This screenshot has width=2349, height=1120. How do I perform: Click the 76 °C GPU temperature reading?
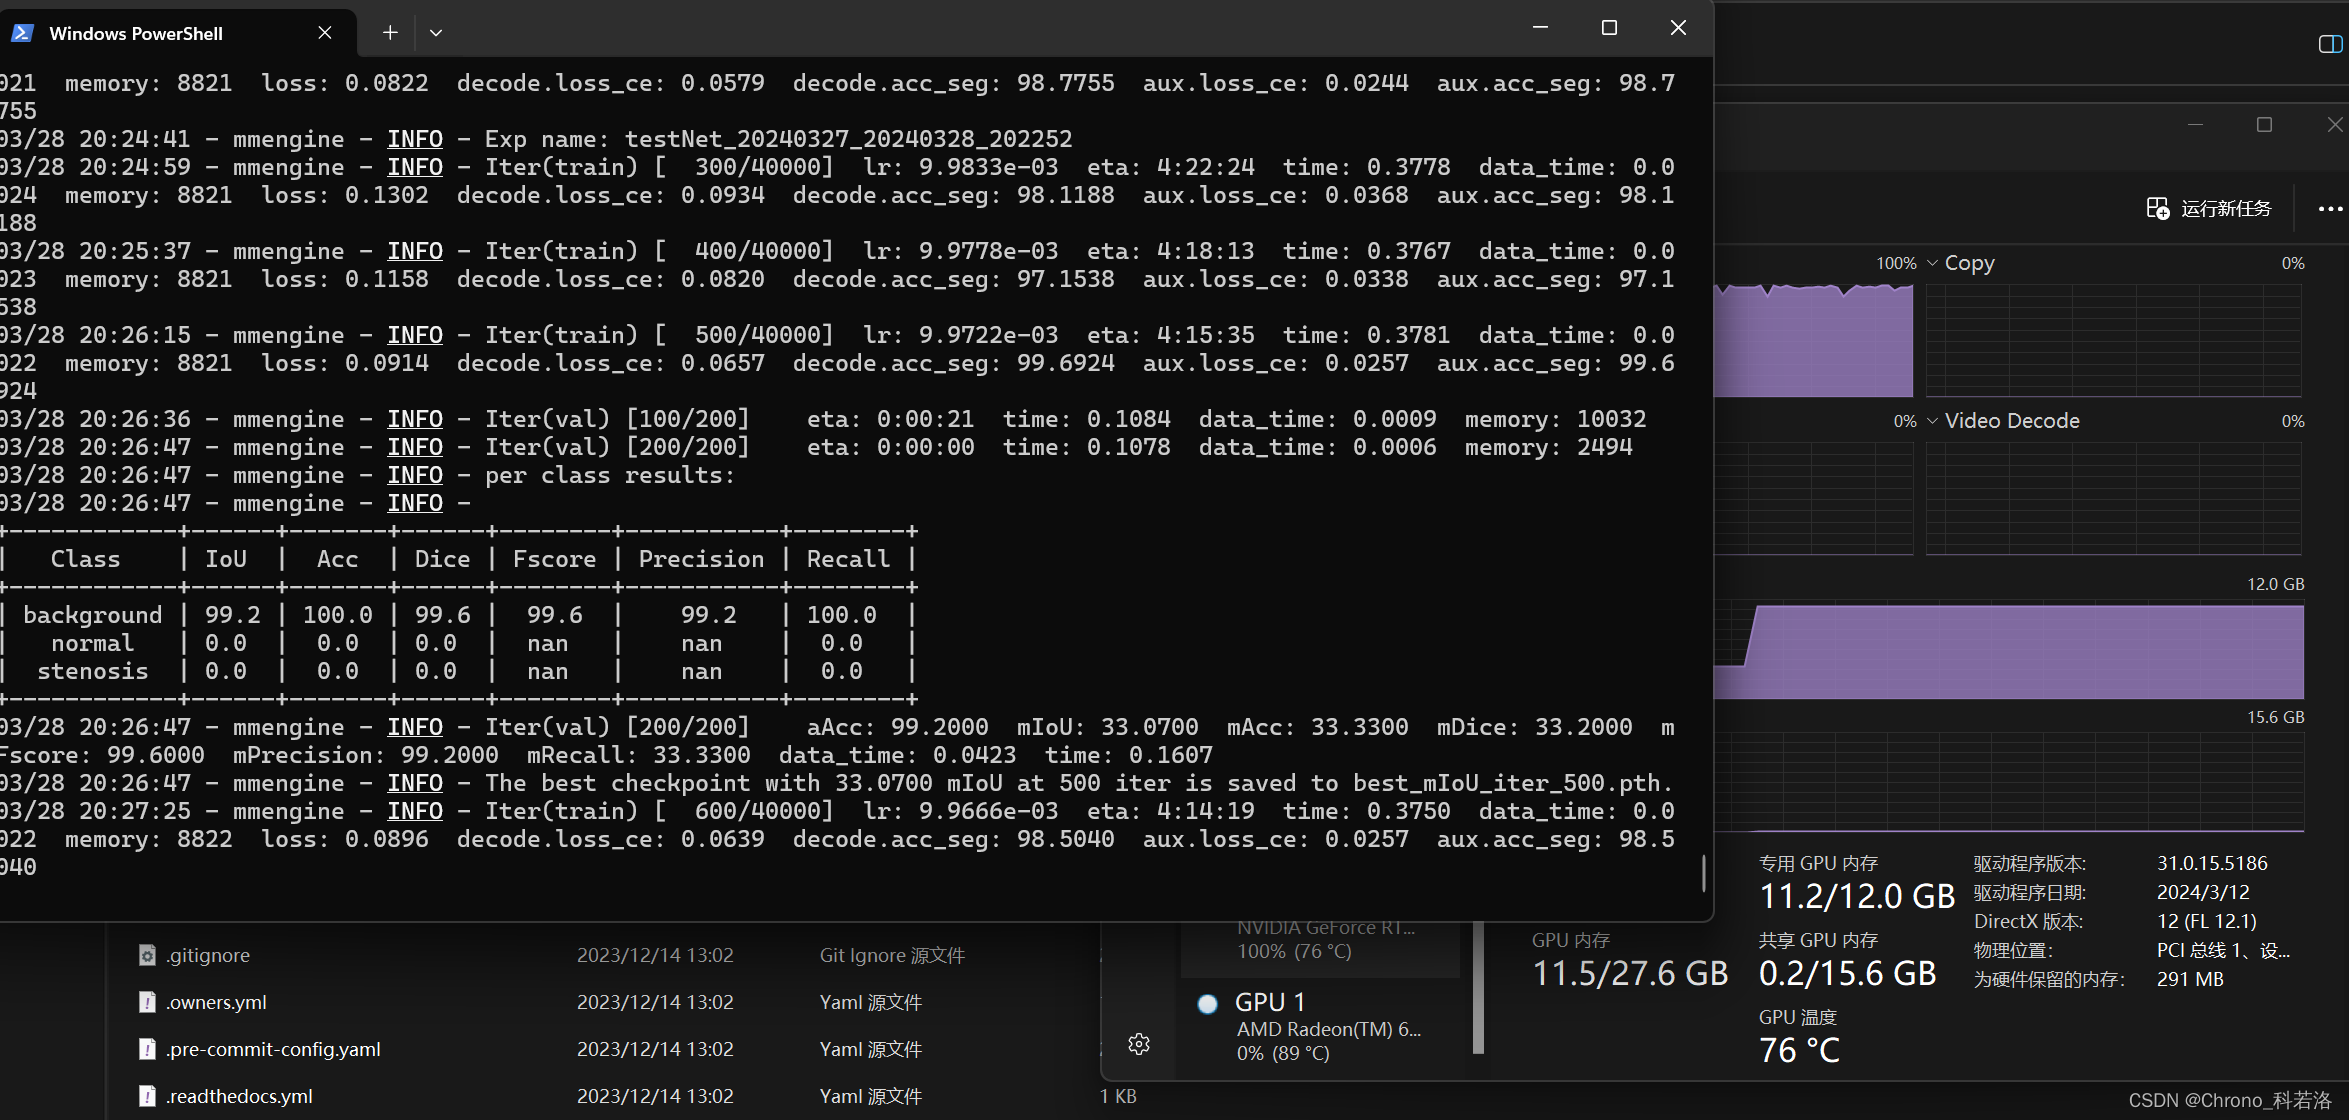[1799, 1050]
